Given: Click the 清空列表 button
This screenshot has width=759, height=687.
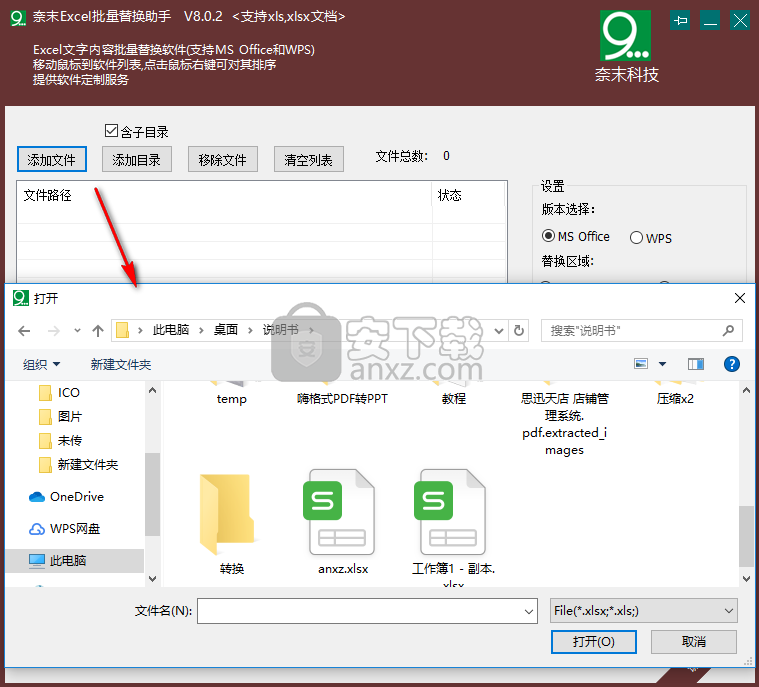Looking at the screenshot, I should pos(309,159).
